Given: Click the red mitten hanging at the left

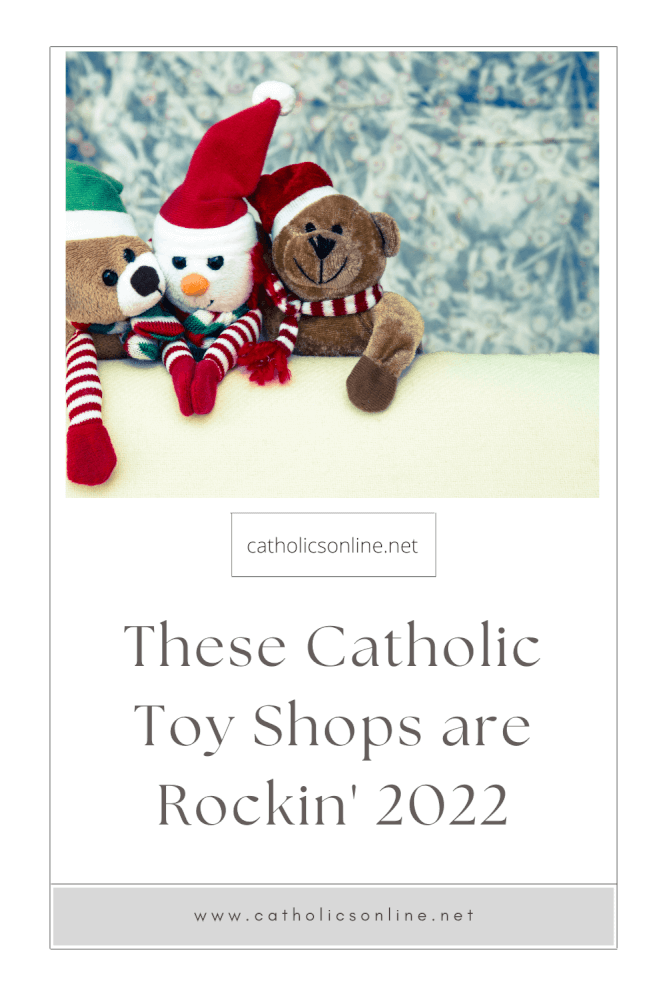Looking at the screenshot, I should coord(89,453).
